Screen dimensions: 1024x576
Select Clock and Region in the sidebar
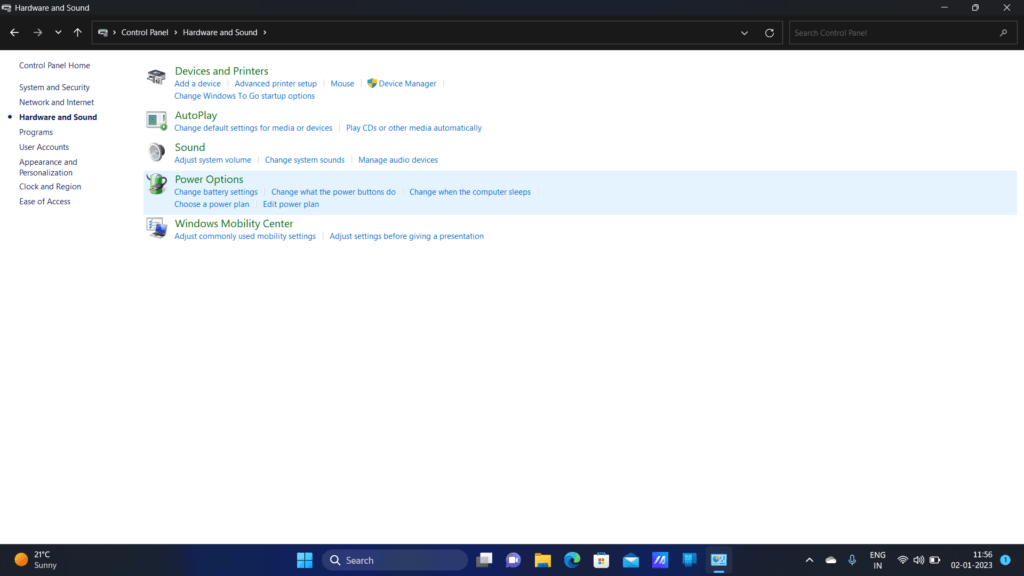[x=50, y=186]
